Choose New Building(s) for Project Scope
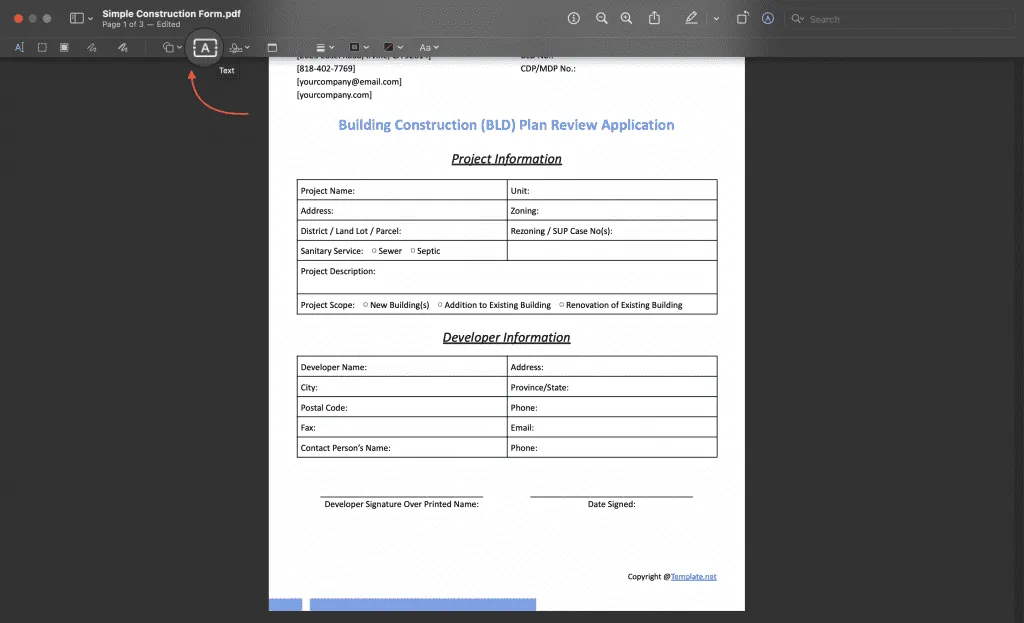The height and width of the screenshot is (623, 1024). click(x=365, y=304)
